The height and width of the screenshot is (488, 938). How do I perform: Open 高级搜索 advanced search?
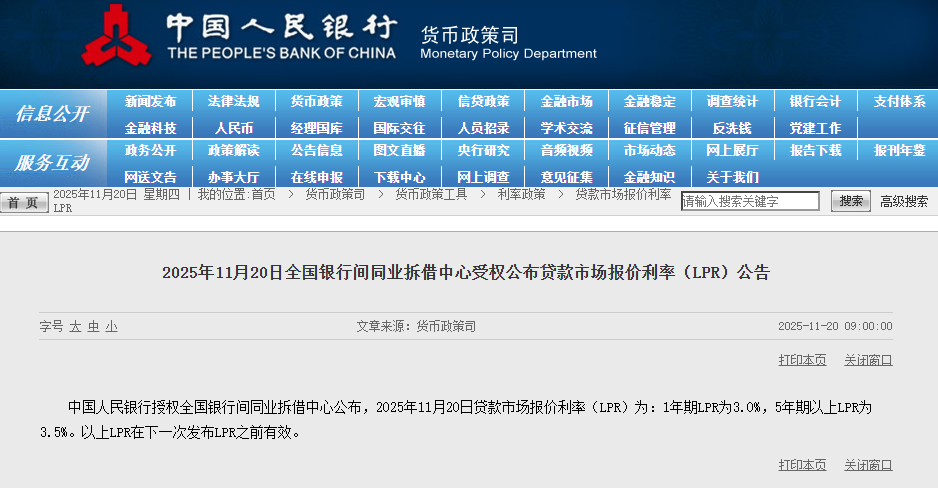click(904, 202)
